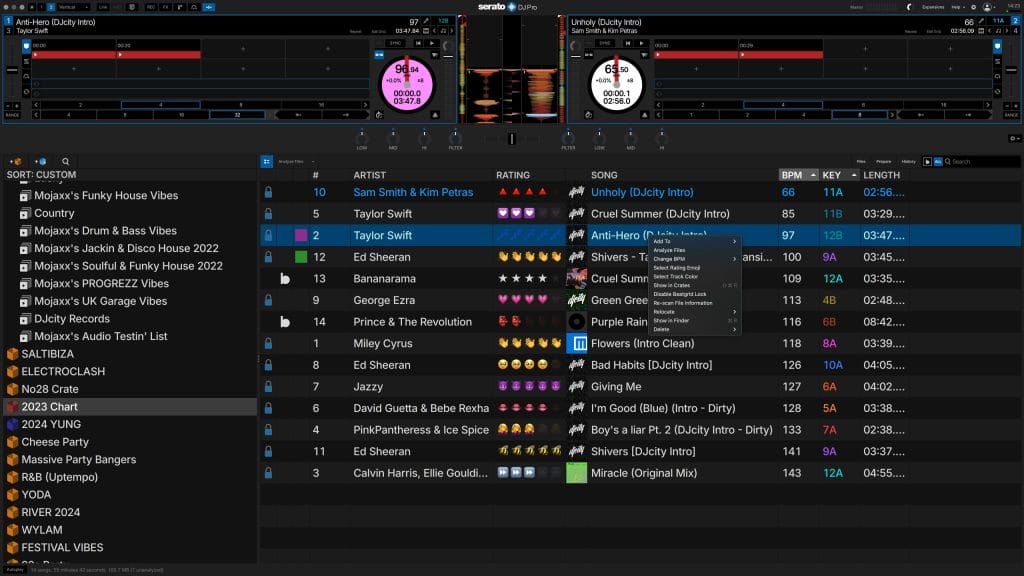
Task: Click the settings gear icon in top bar
Action: click(x=972, y=7)
